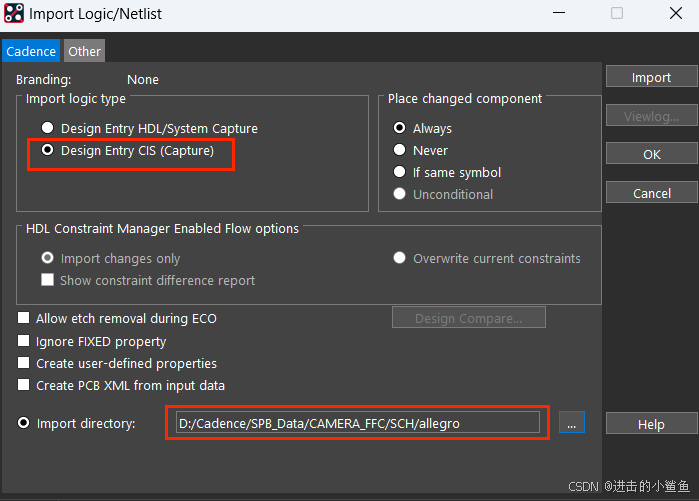Enable Create user-defined properties
Screen dimensions: 699x501
(23, 363)
